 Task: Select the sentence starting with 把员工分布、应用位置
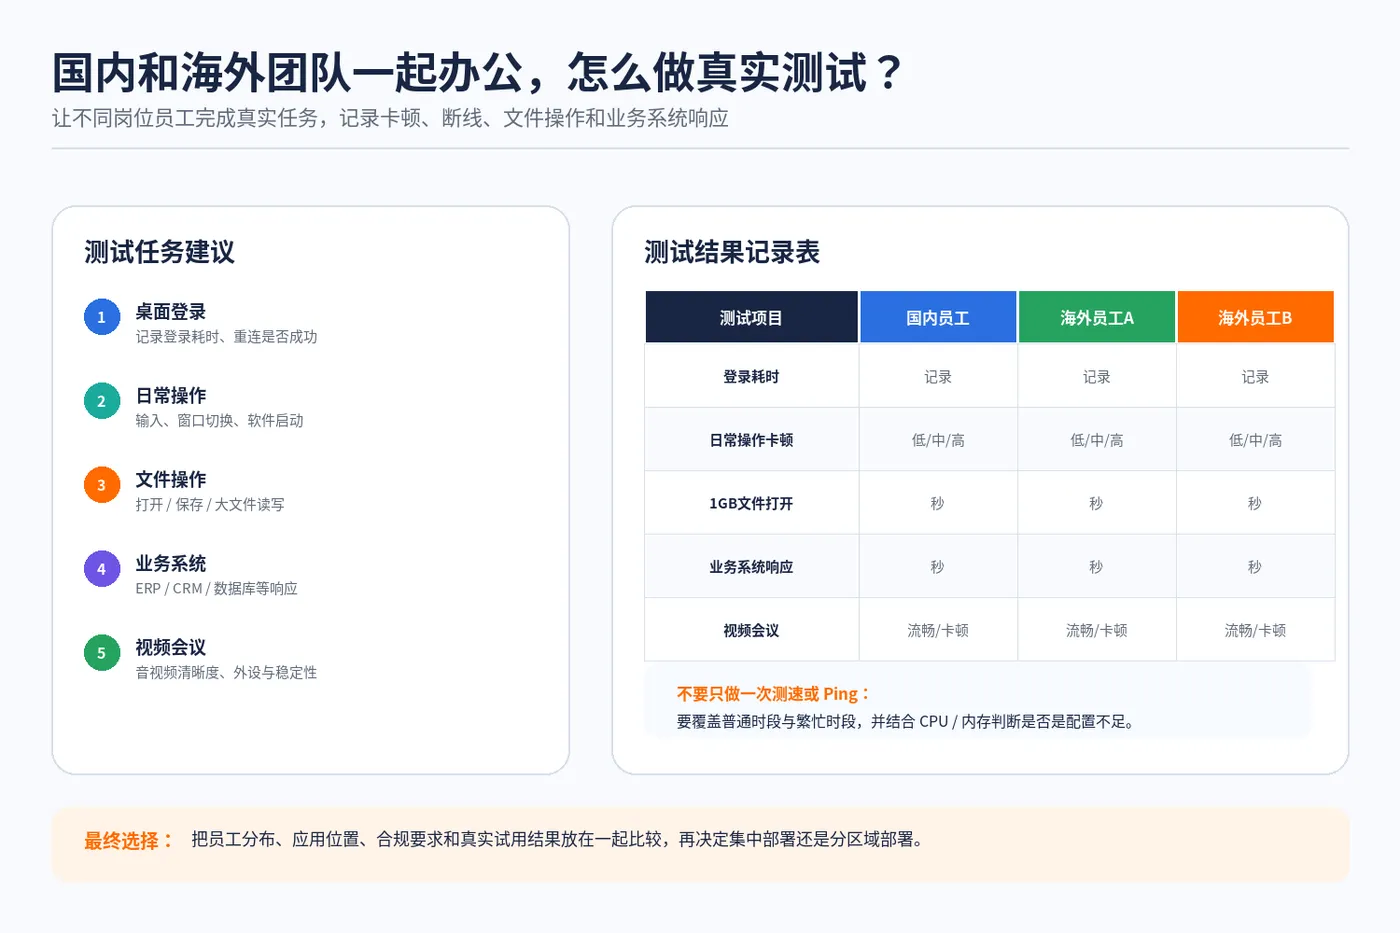tap(557, 839)
